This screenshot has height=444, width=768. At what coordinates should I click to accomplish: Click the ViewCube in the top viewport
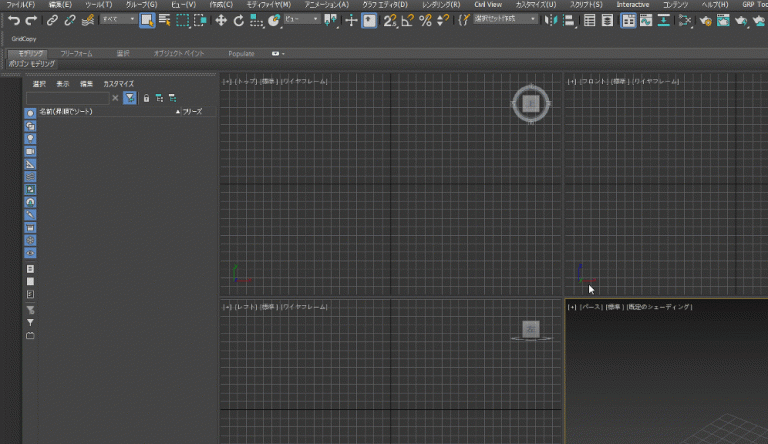click(x=531, y=102)
